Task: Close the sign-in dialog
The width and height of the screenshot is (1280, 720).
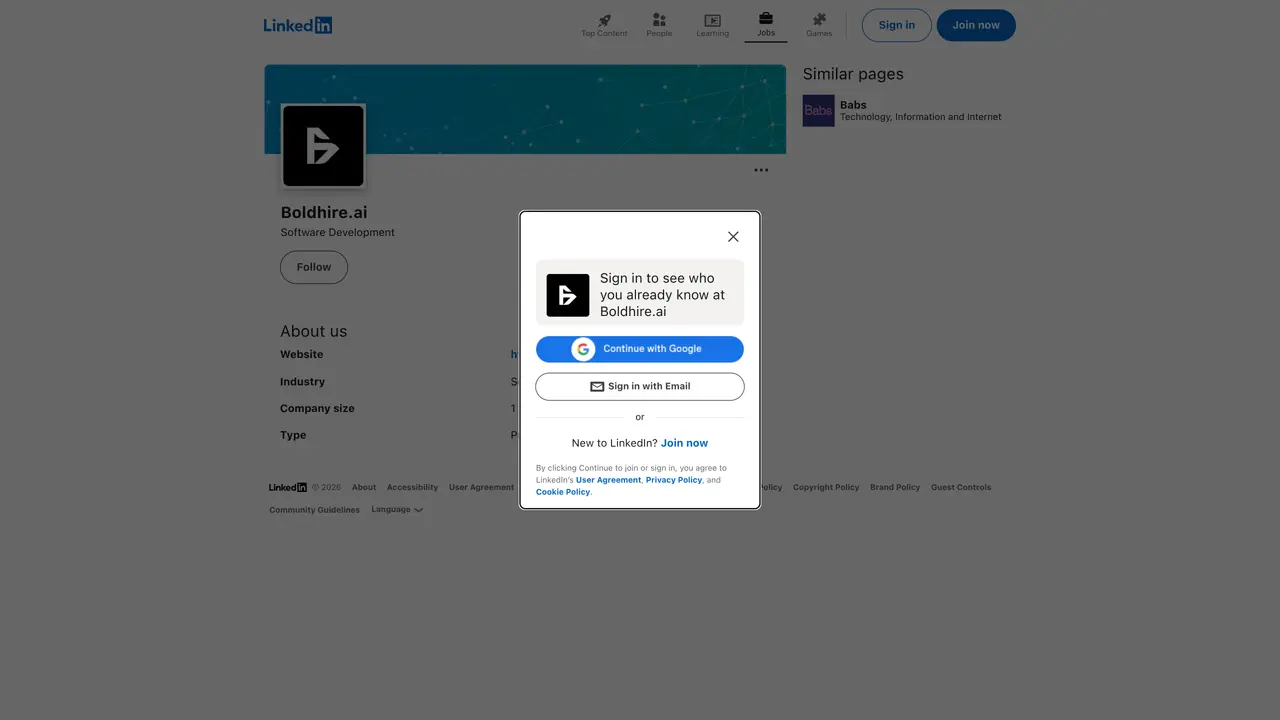Action: click(x=733, y=237)
